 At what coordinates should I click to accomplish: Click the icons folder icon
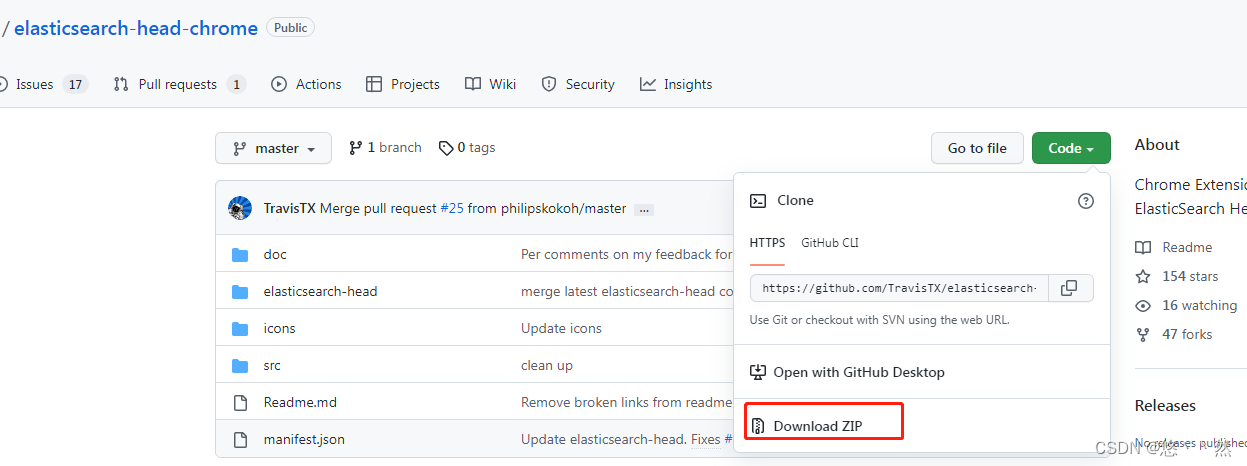click(240, 328)
